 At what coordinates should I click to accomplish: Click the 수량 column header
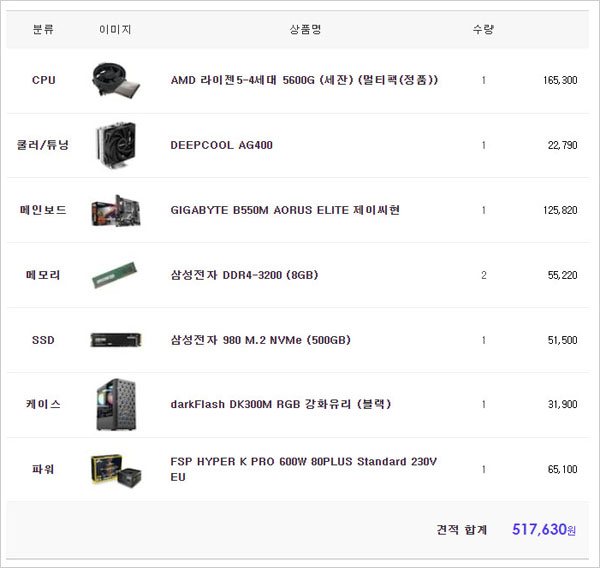coord(483,29)
